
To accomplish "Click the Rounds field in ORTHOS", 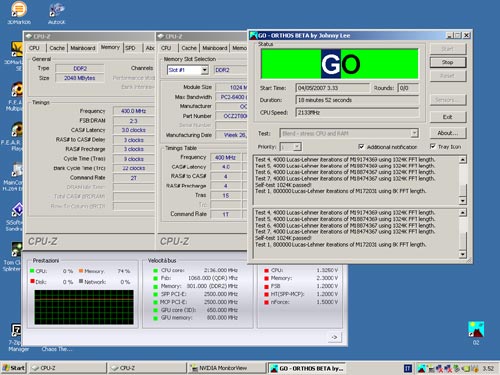I will pos(408,88).
